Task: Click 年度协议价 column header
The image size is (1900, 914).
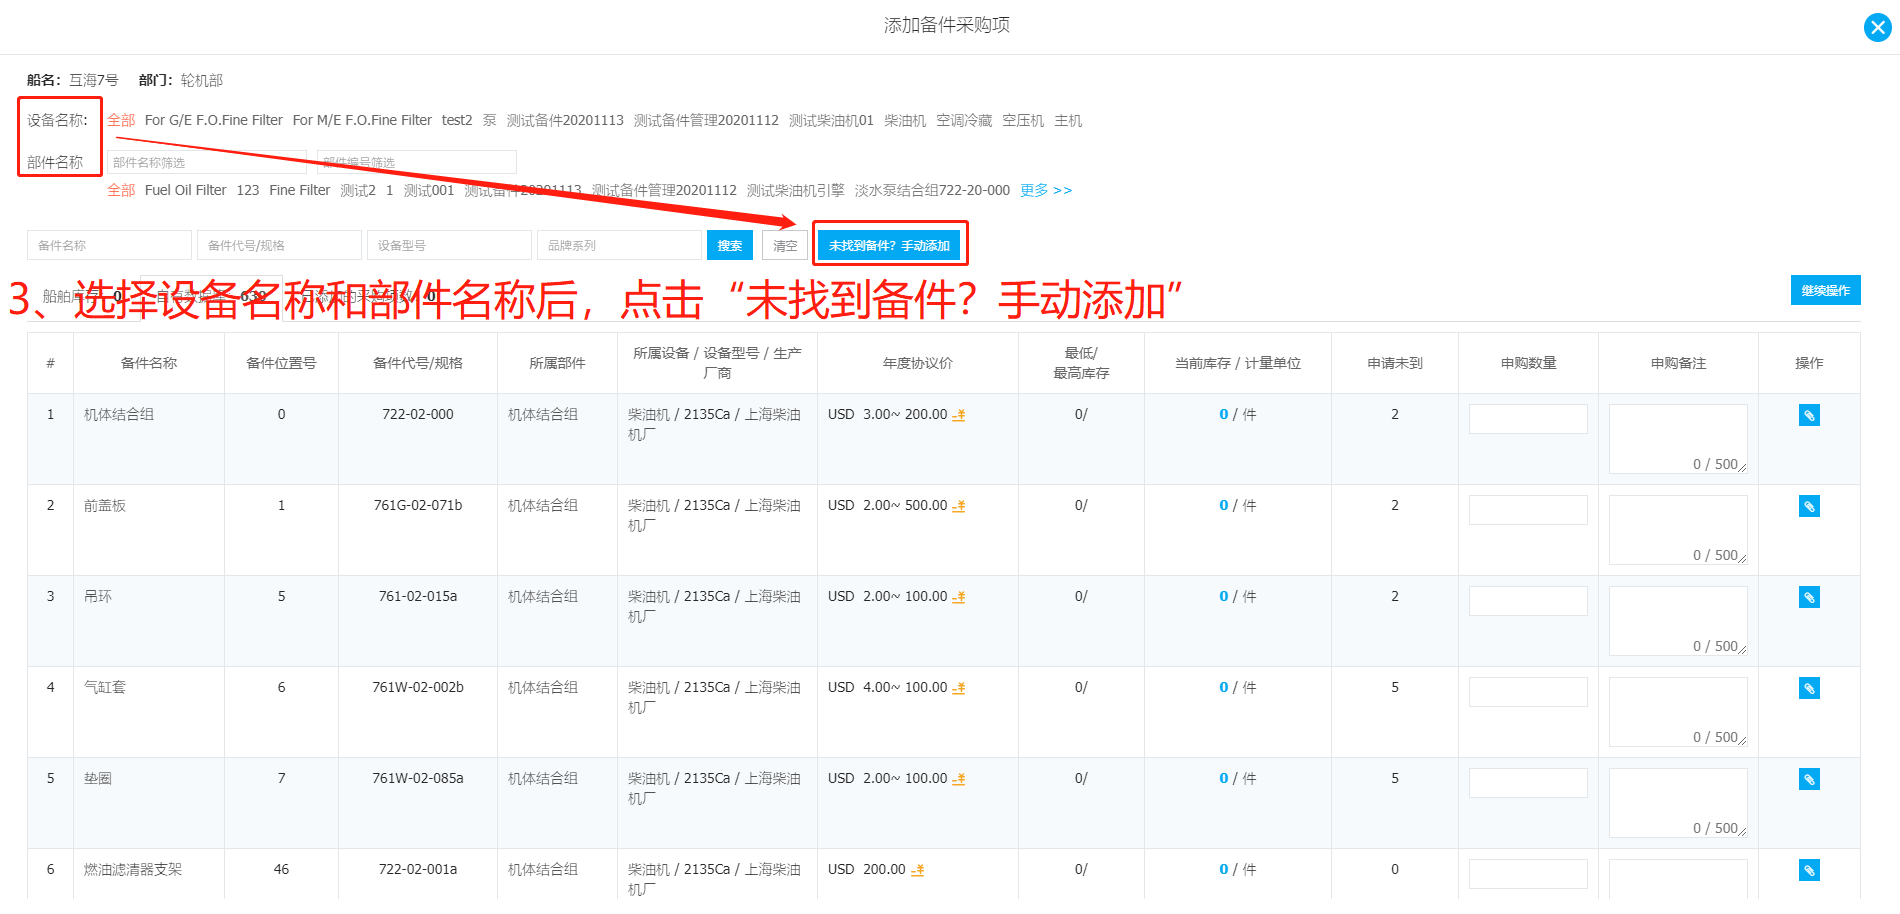Action: (x=918, y=363)
